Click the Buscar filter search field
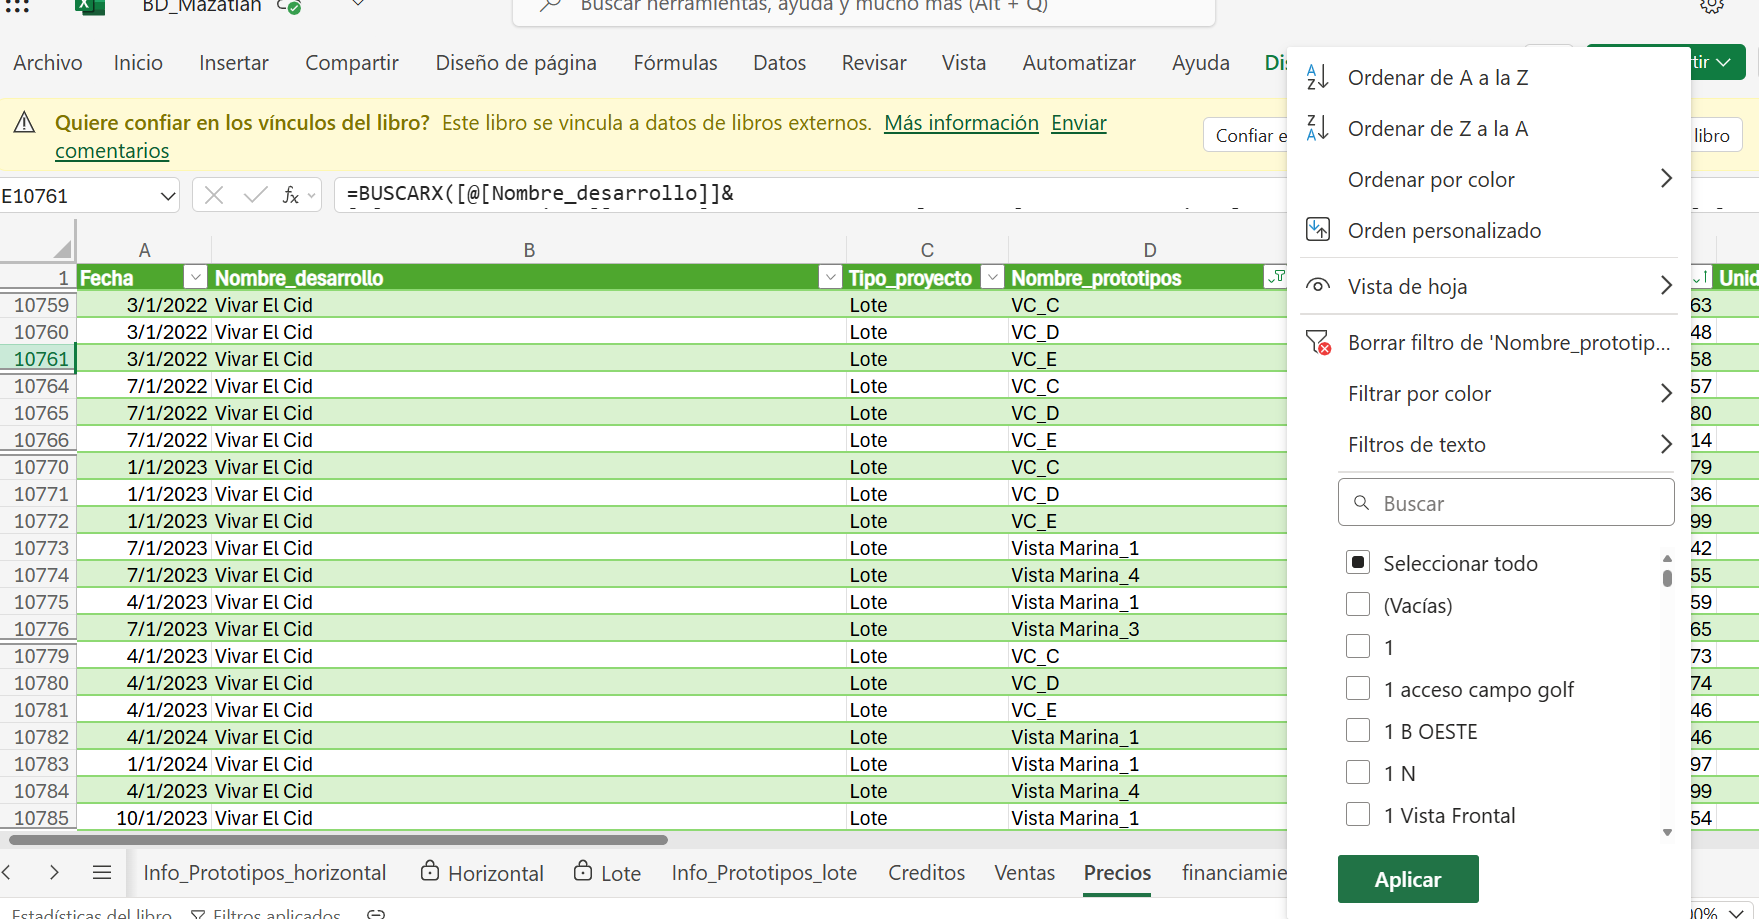1759x919 pixels. pos(1506,503)
